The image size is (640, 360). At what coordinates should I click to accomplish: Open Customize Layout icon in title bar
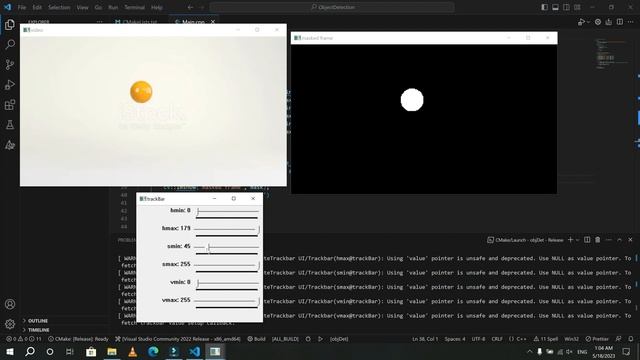click(x=577, y=7)
